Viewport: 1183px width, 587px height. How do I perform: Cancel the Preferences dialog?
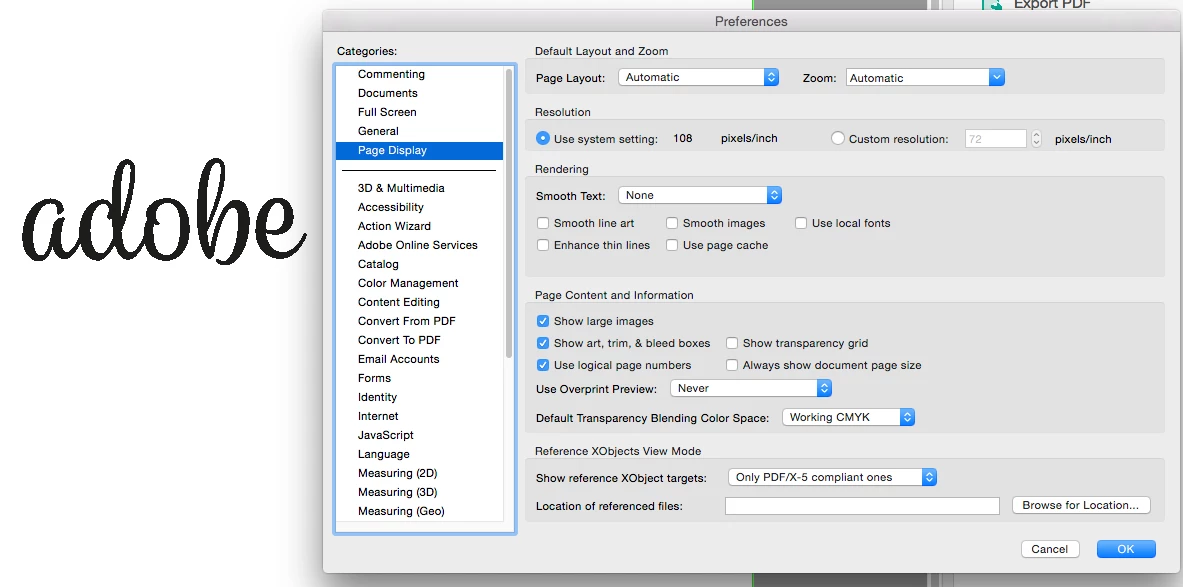[1049, 549]
